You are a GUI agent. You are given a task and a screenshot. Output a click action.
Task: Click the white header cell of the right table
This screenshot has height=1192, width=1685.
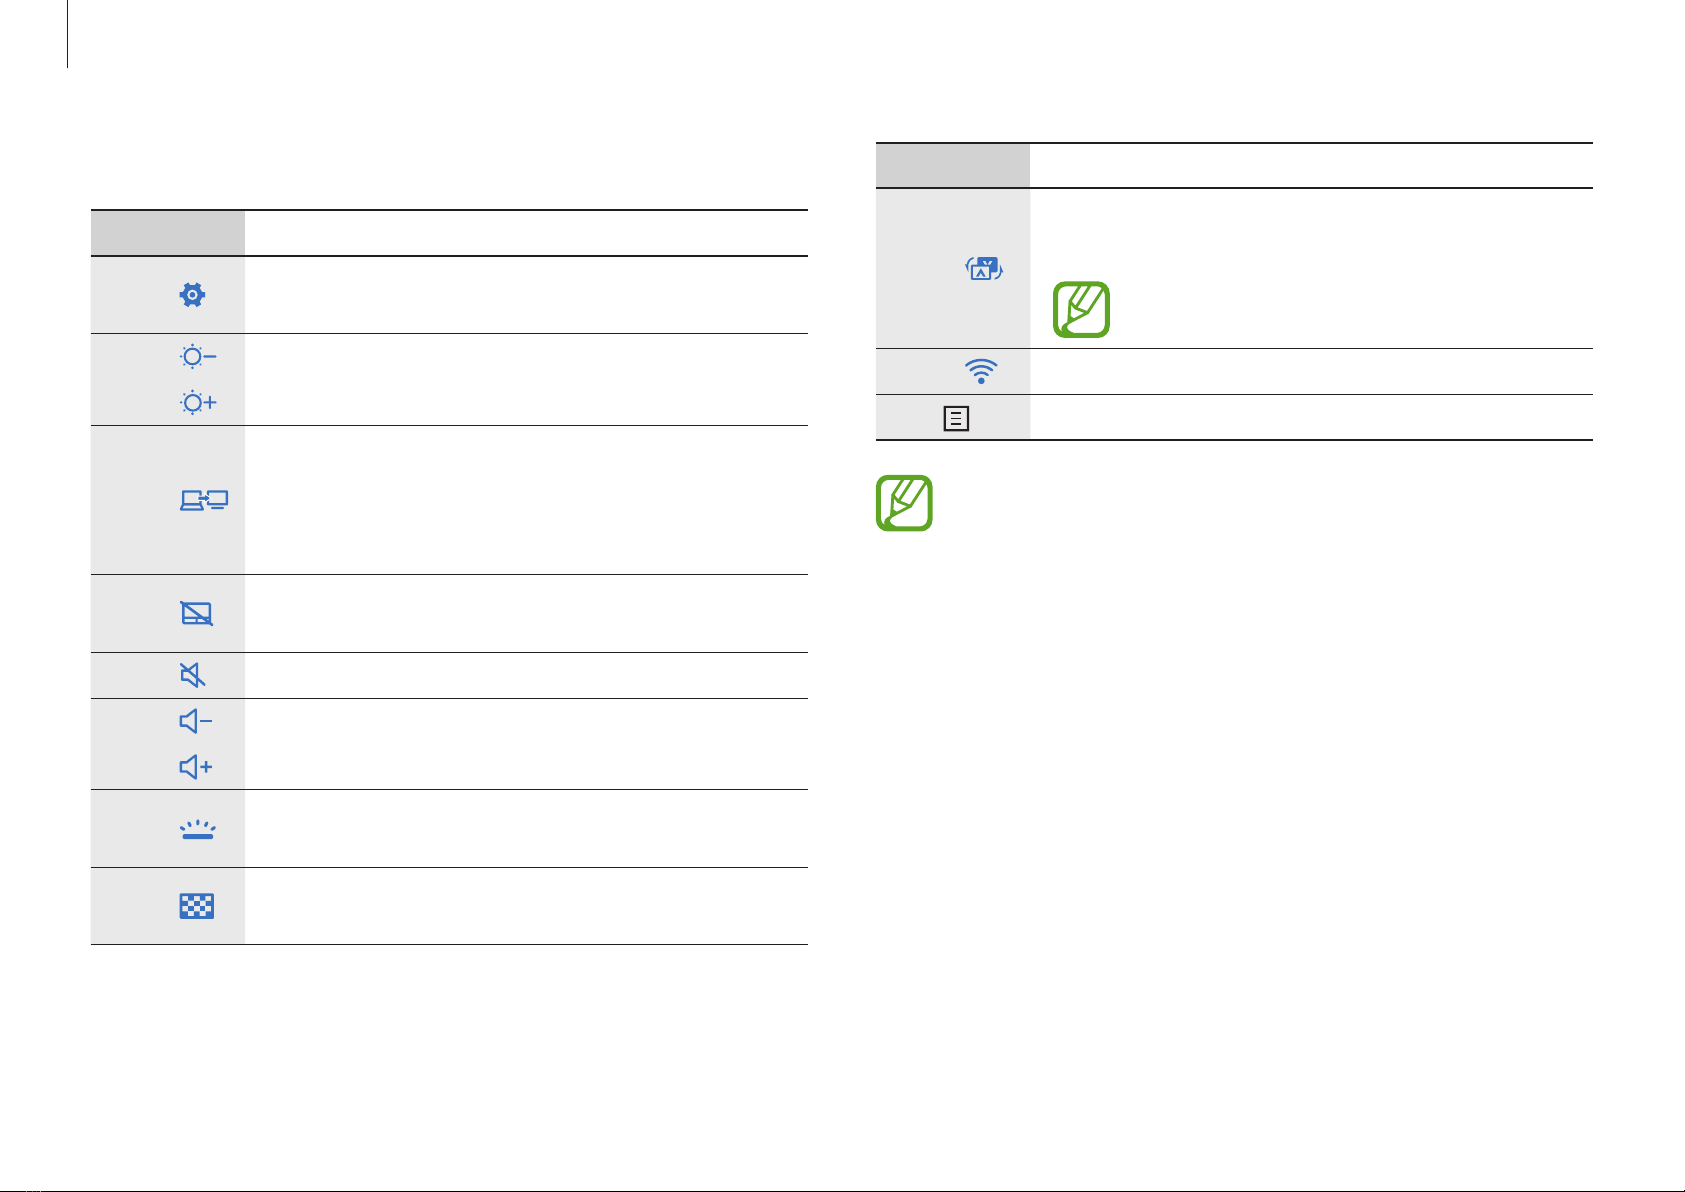[1311, 166]
